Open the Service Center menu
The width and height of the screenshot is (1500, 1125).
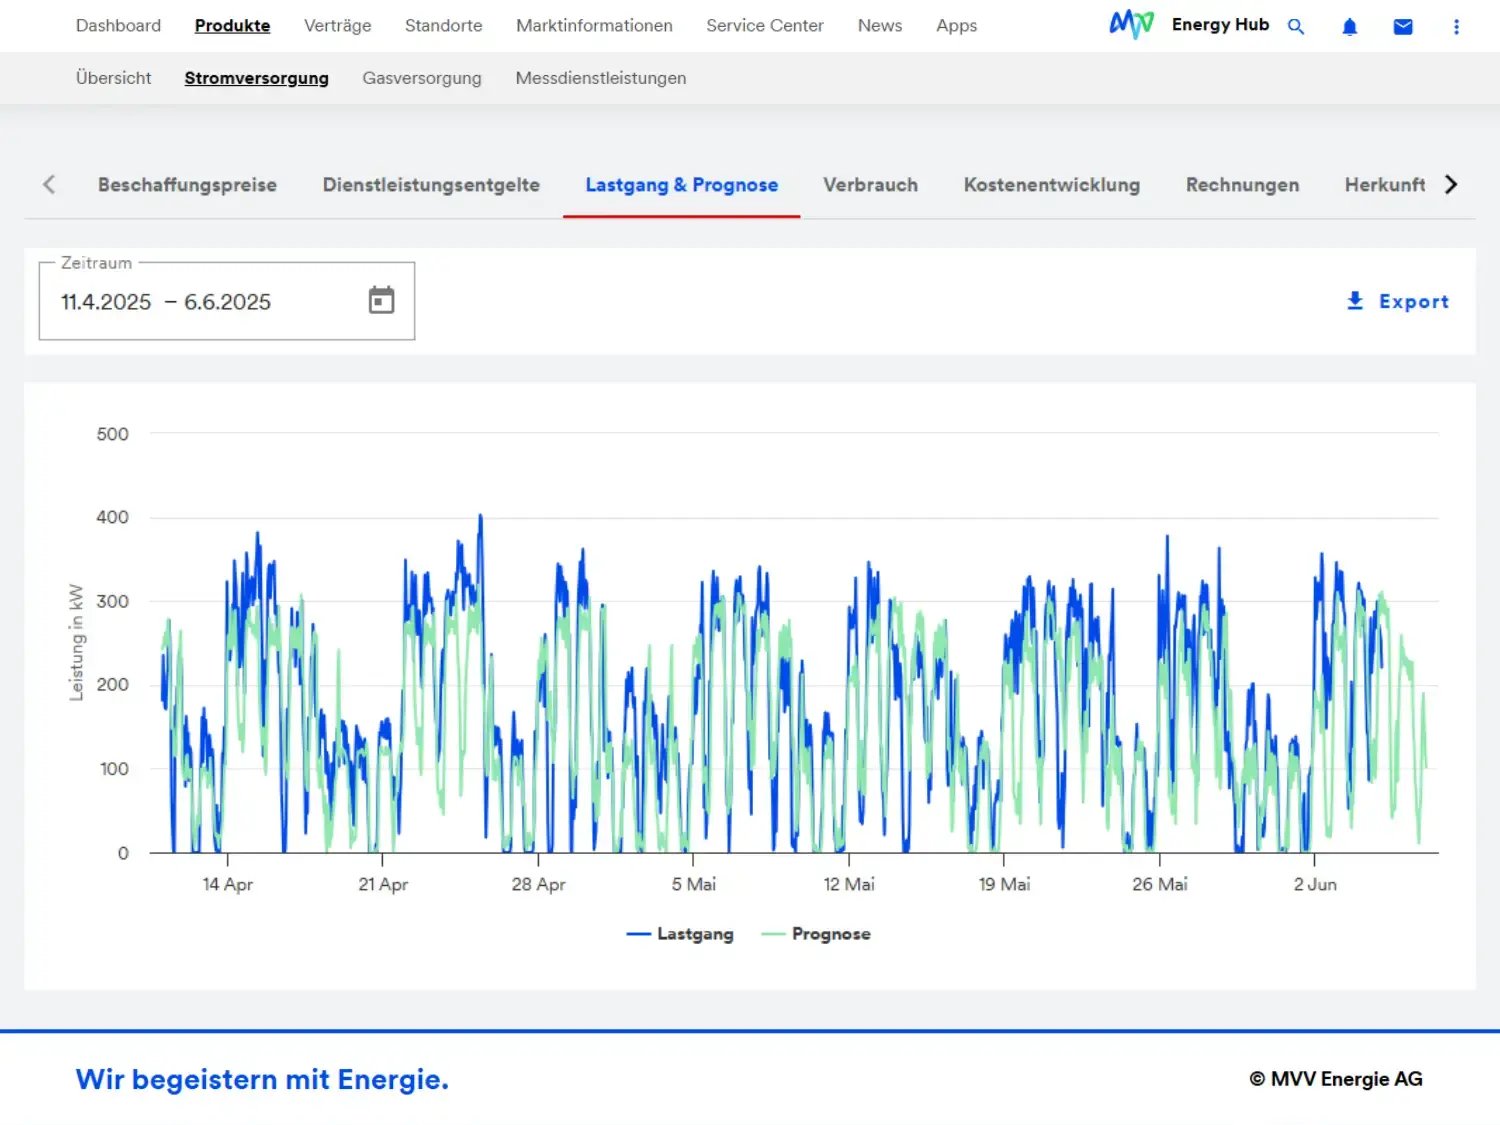coord(764,26)
